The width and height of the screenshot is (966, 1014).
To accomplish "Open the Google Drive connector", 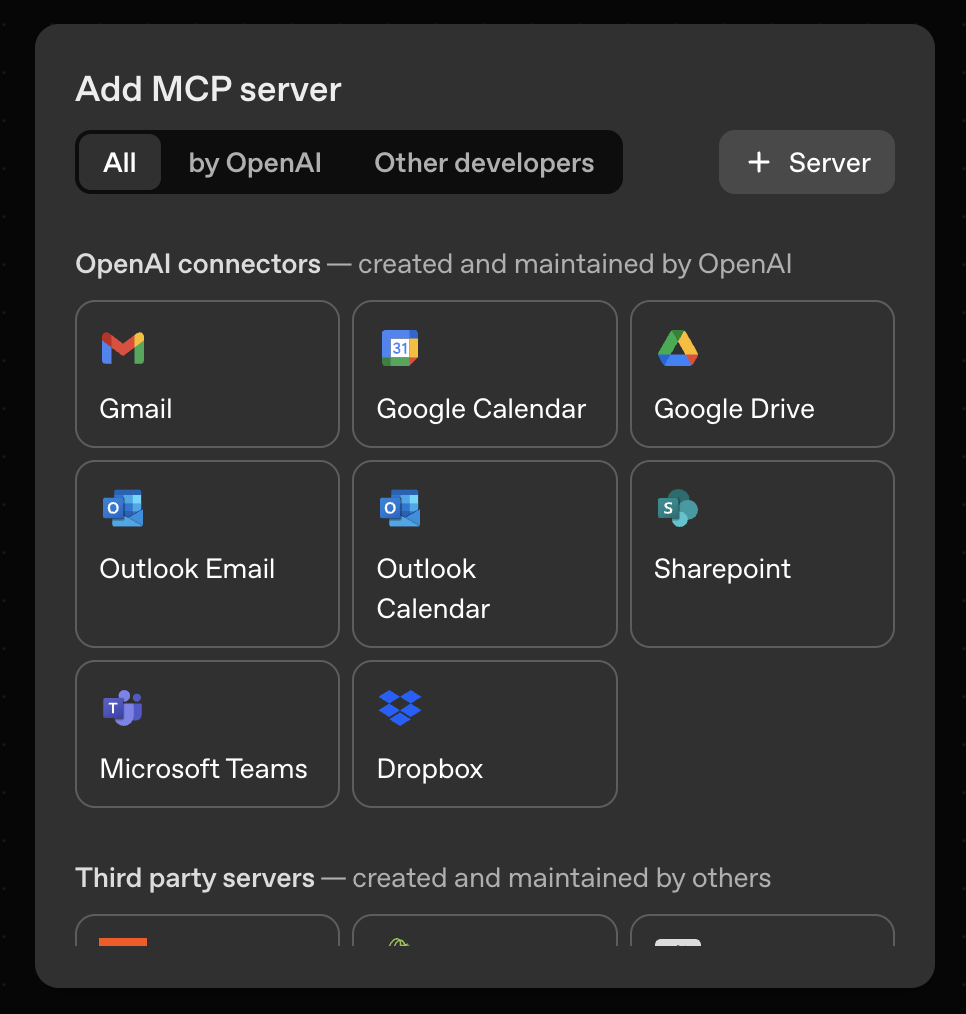I will point(761,374).
